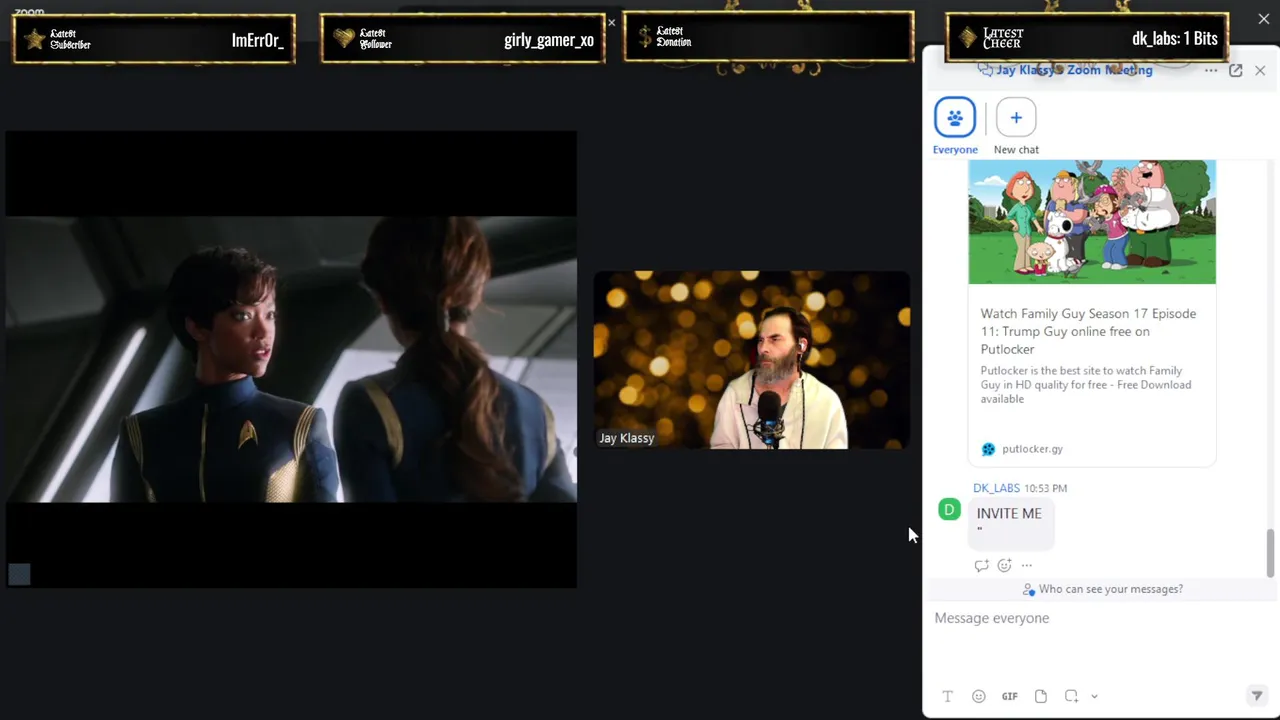Send the chat message
The width and height of the screenshot is (1280, 720).
tap(1257, 696)
